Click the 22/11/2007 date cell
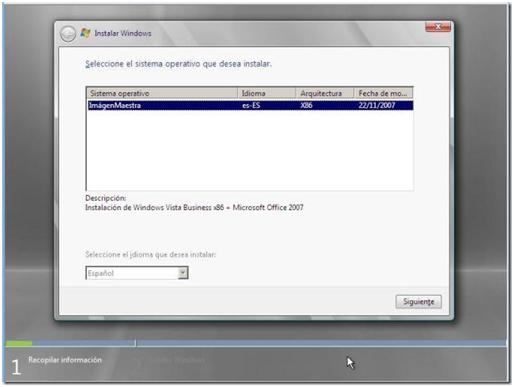The image size is (514, 387). pos(377,105)
